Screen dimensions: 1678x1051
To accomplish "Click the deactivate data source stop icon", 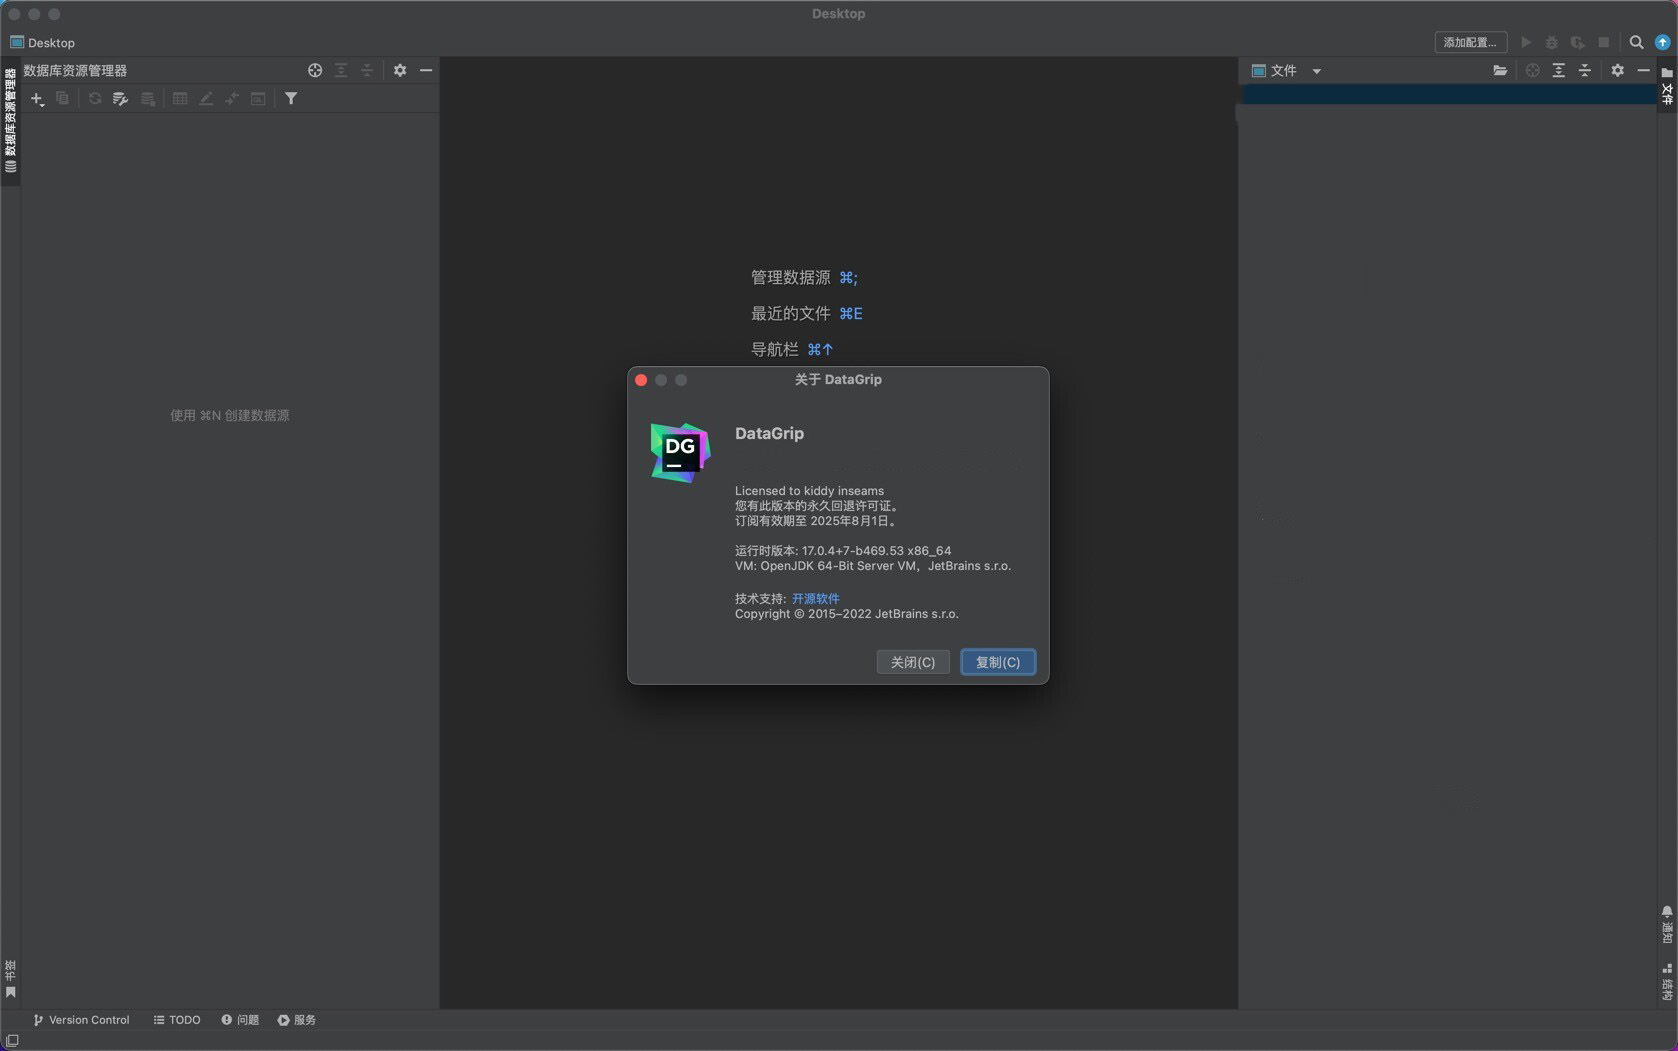I will coord(148,98).
